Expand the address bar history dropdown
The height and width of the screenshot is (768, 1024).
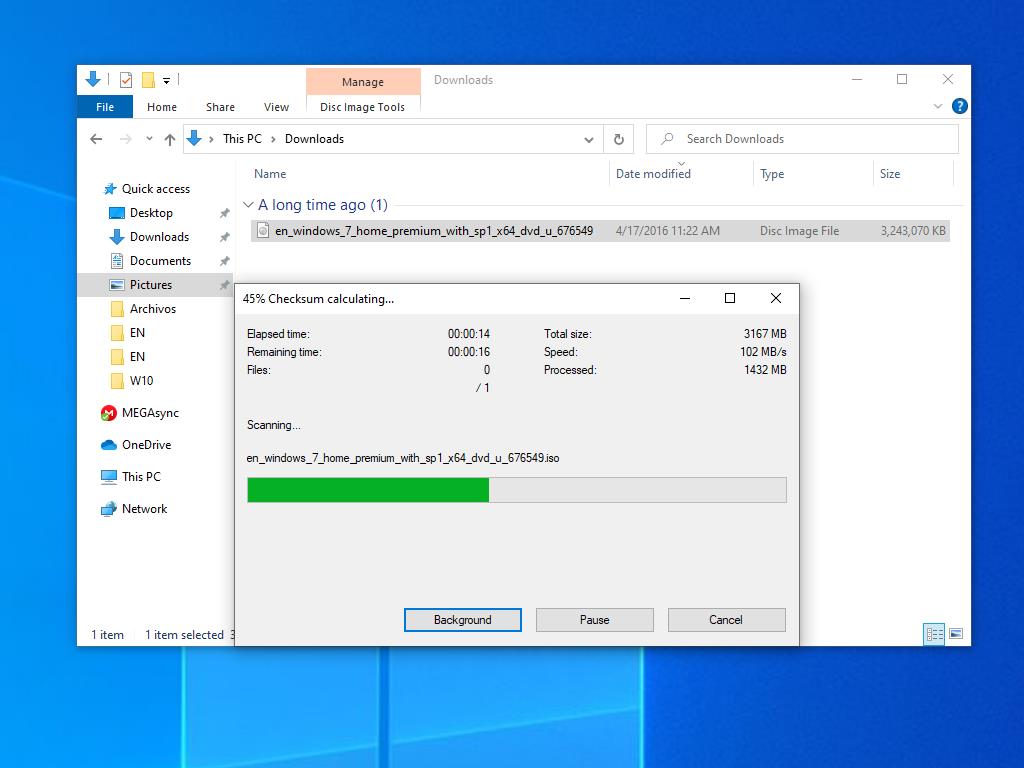tap(589, 139)
